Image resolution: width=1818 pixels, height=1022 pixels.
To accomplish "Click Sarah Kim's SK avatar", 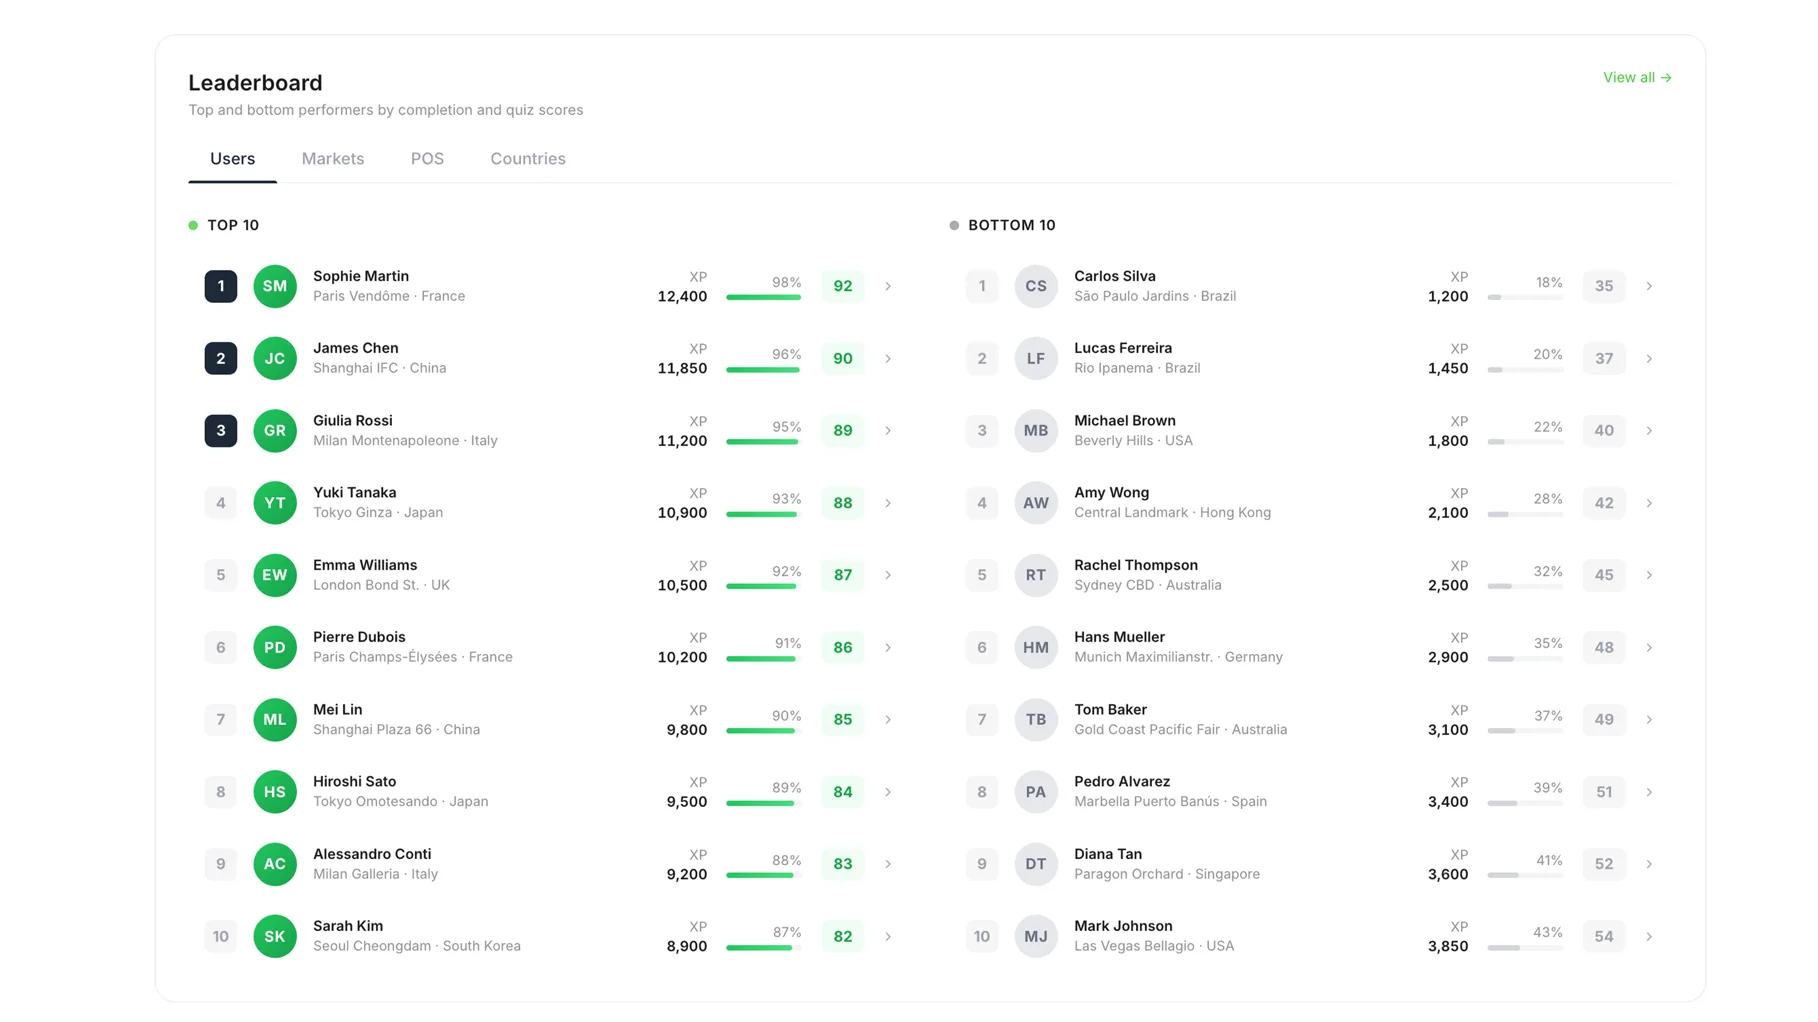I will tap(274, 936).
